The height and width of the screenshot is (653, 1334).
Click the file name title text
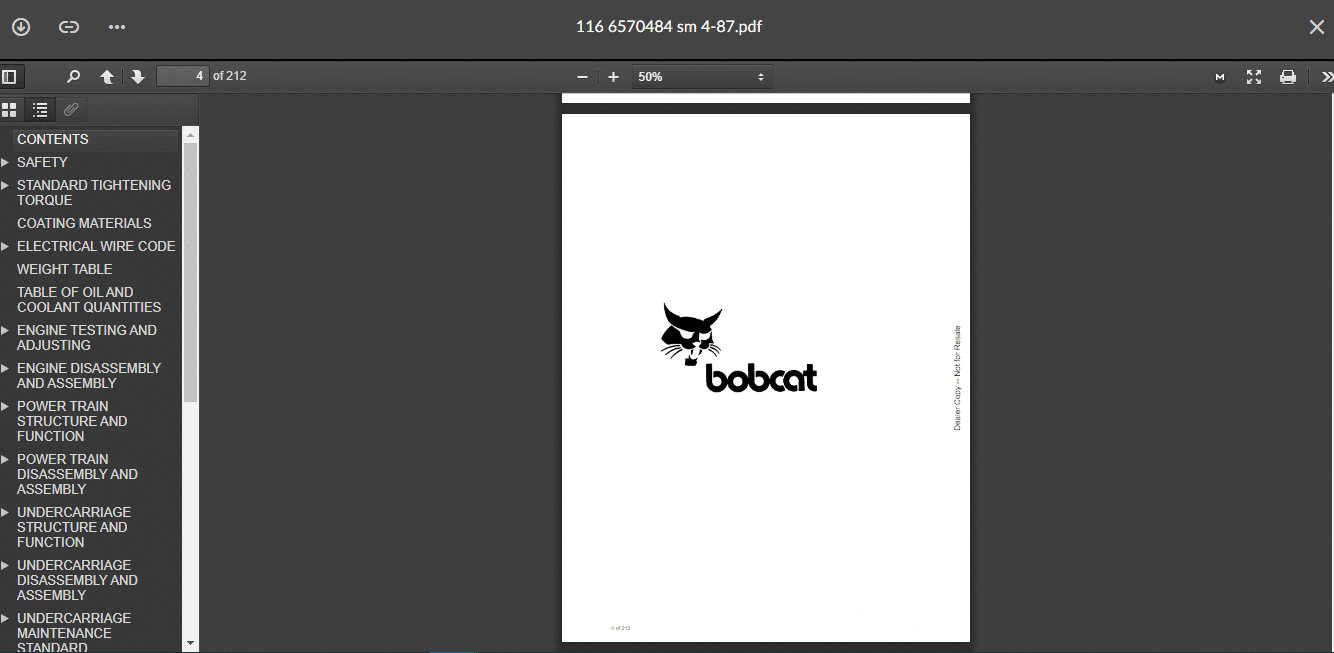[669, 27]
